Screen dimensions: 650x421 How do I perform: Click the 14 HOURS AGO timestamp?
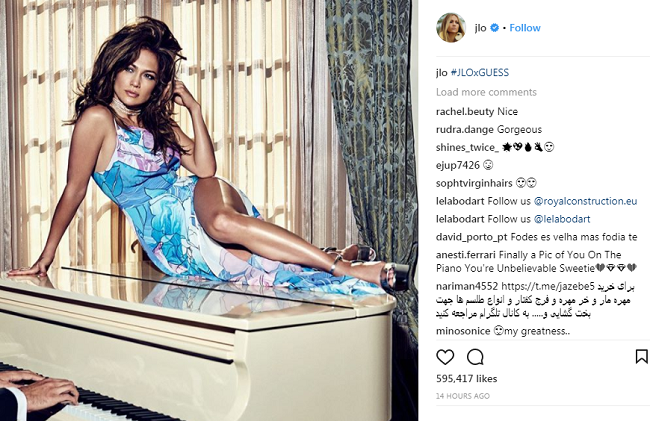click(463, 396)
